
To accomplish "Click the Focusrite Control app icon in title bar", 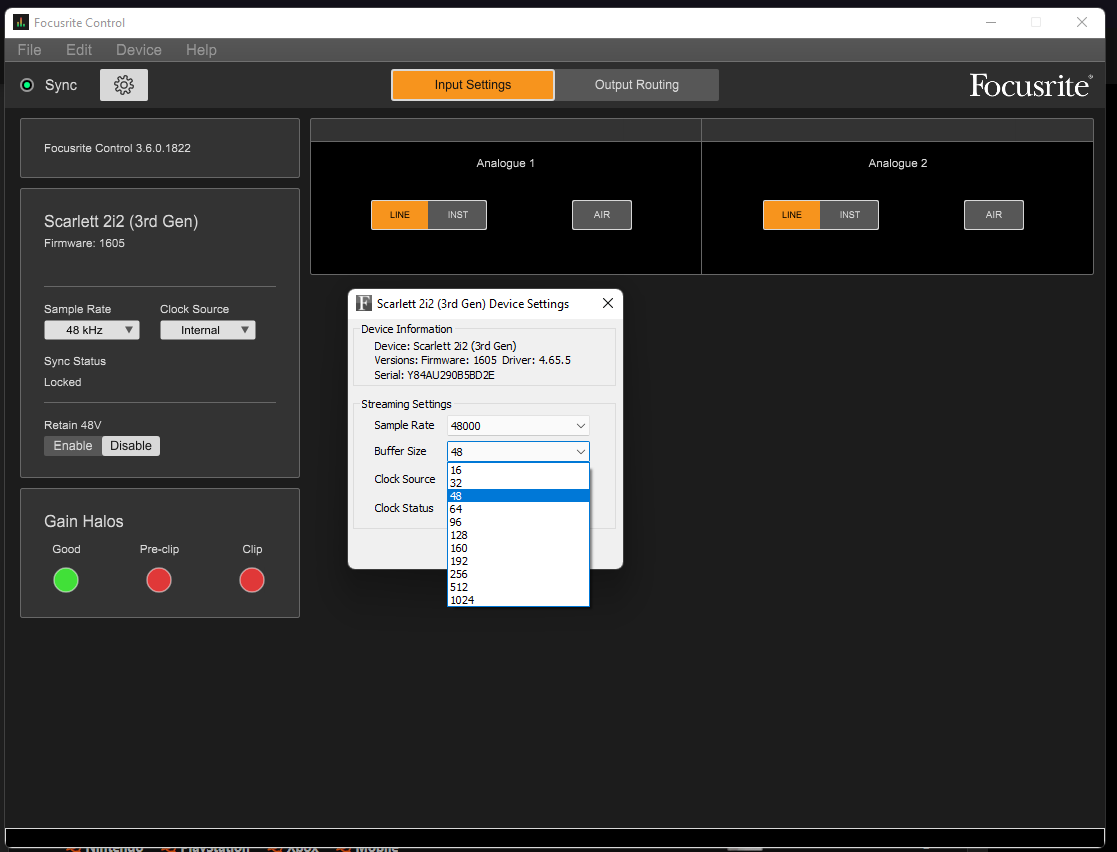I will [x=21, y=23].
